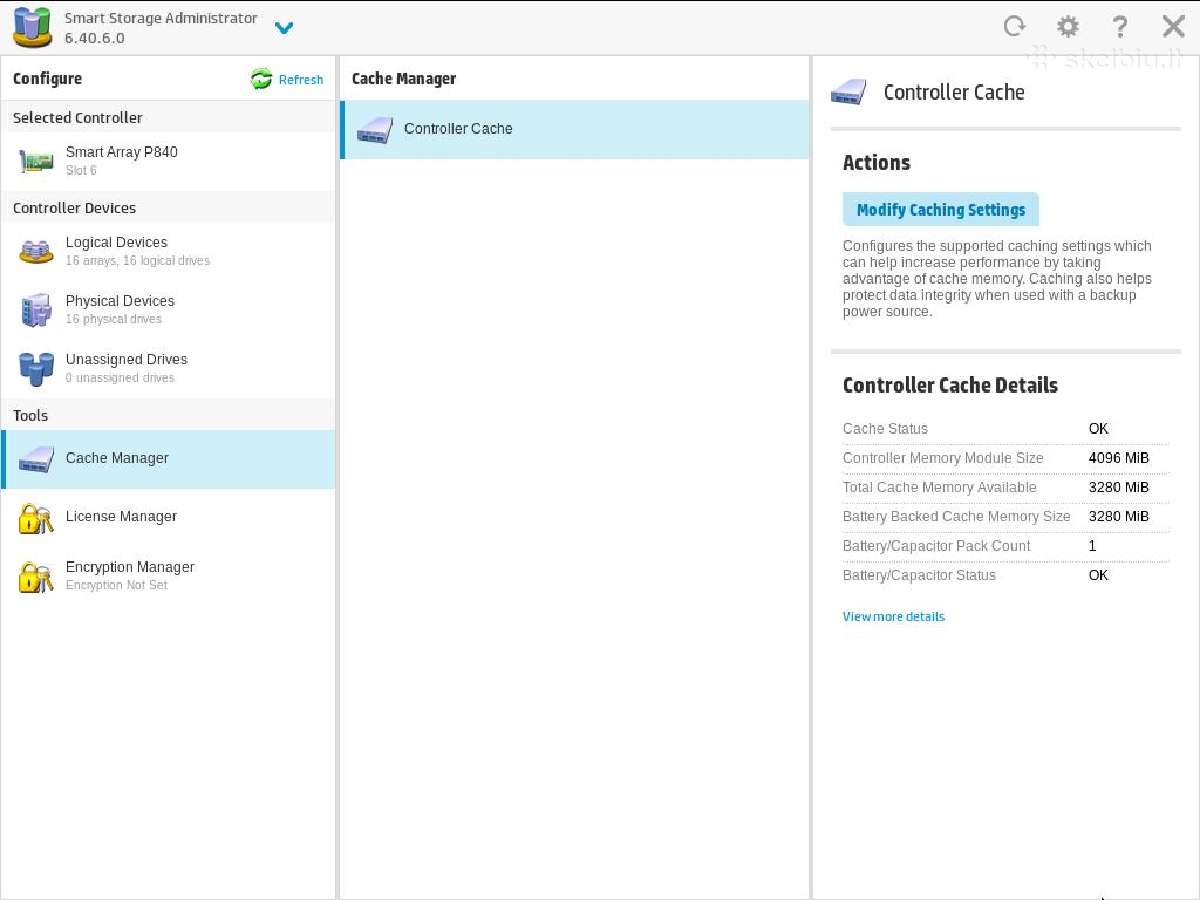Screen dimensions: 1200x900
Task: Open Logical Devices entry
Action: [168, 251]
